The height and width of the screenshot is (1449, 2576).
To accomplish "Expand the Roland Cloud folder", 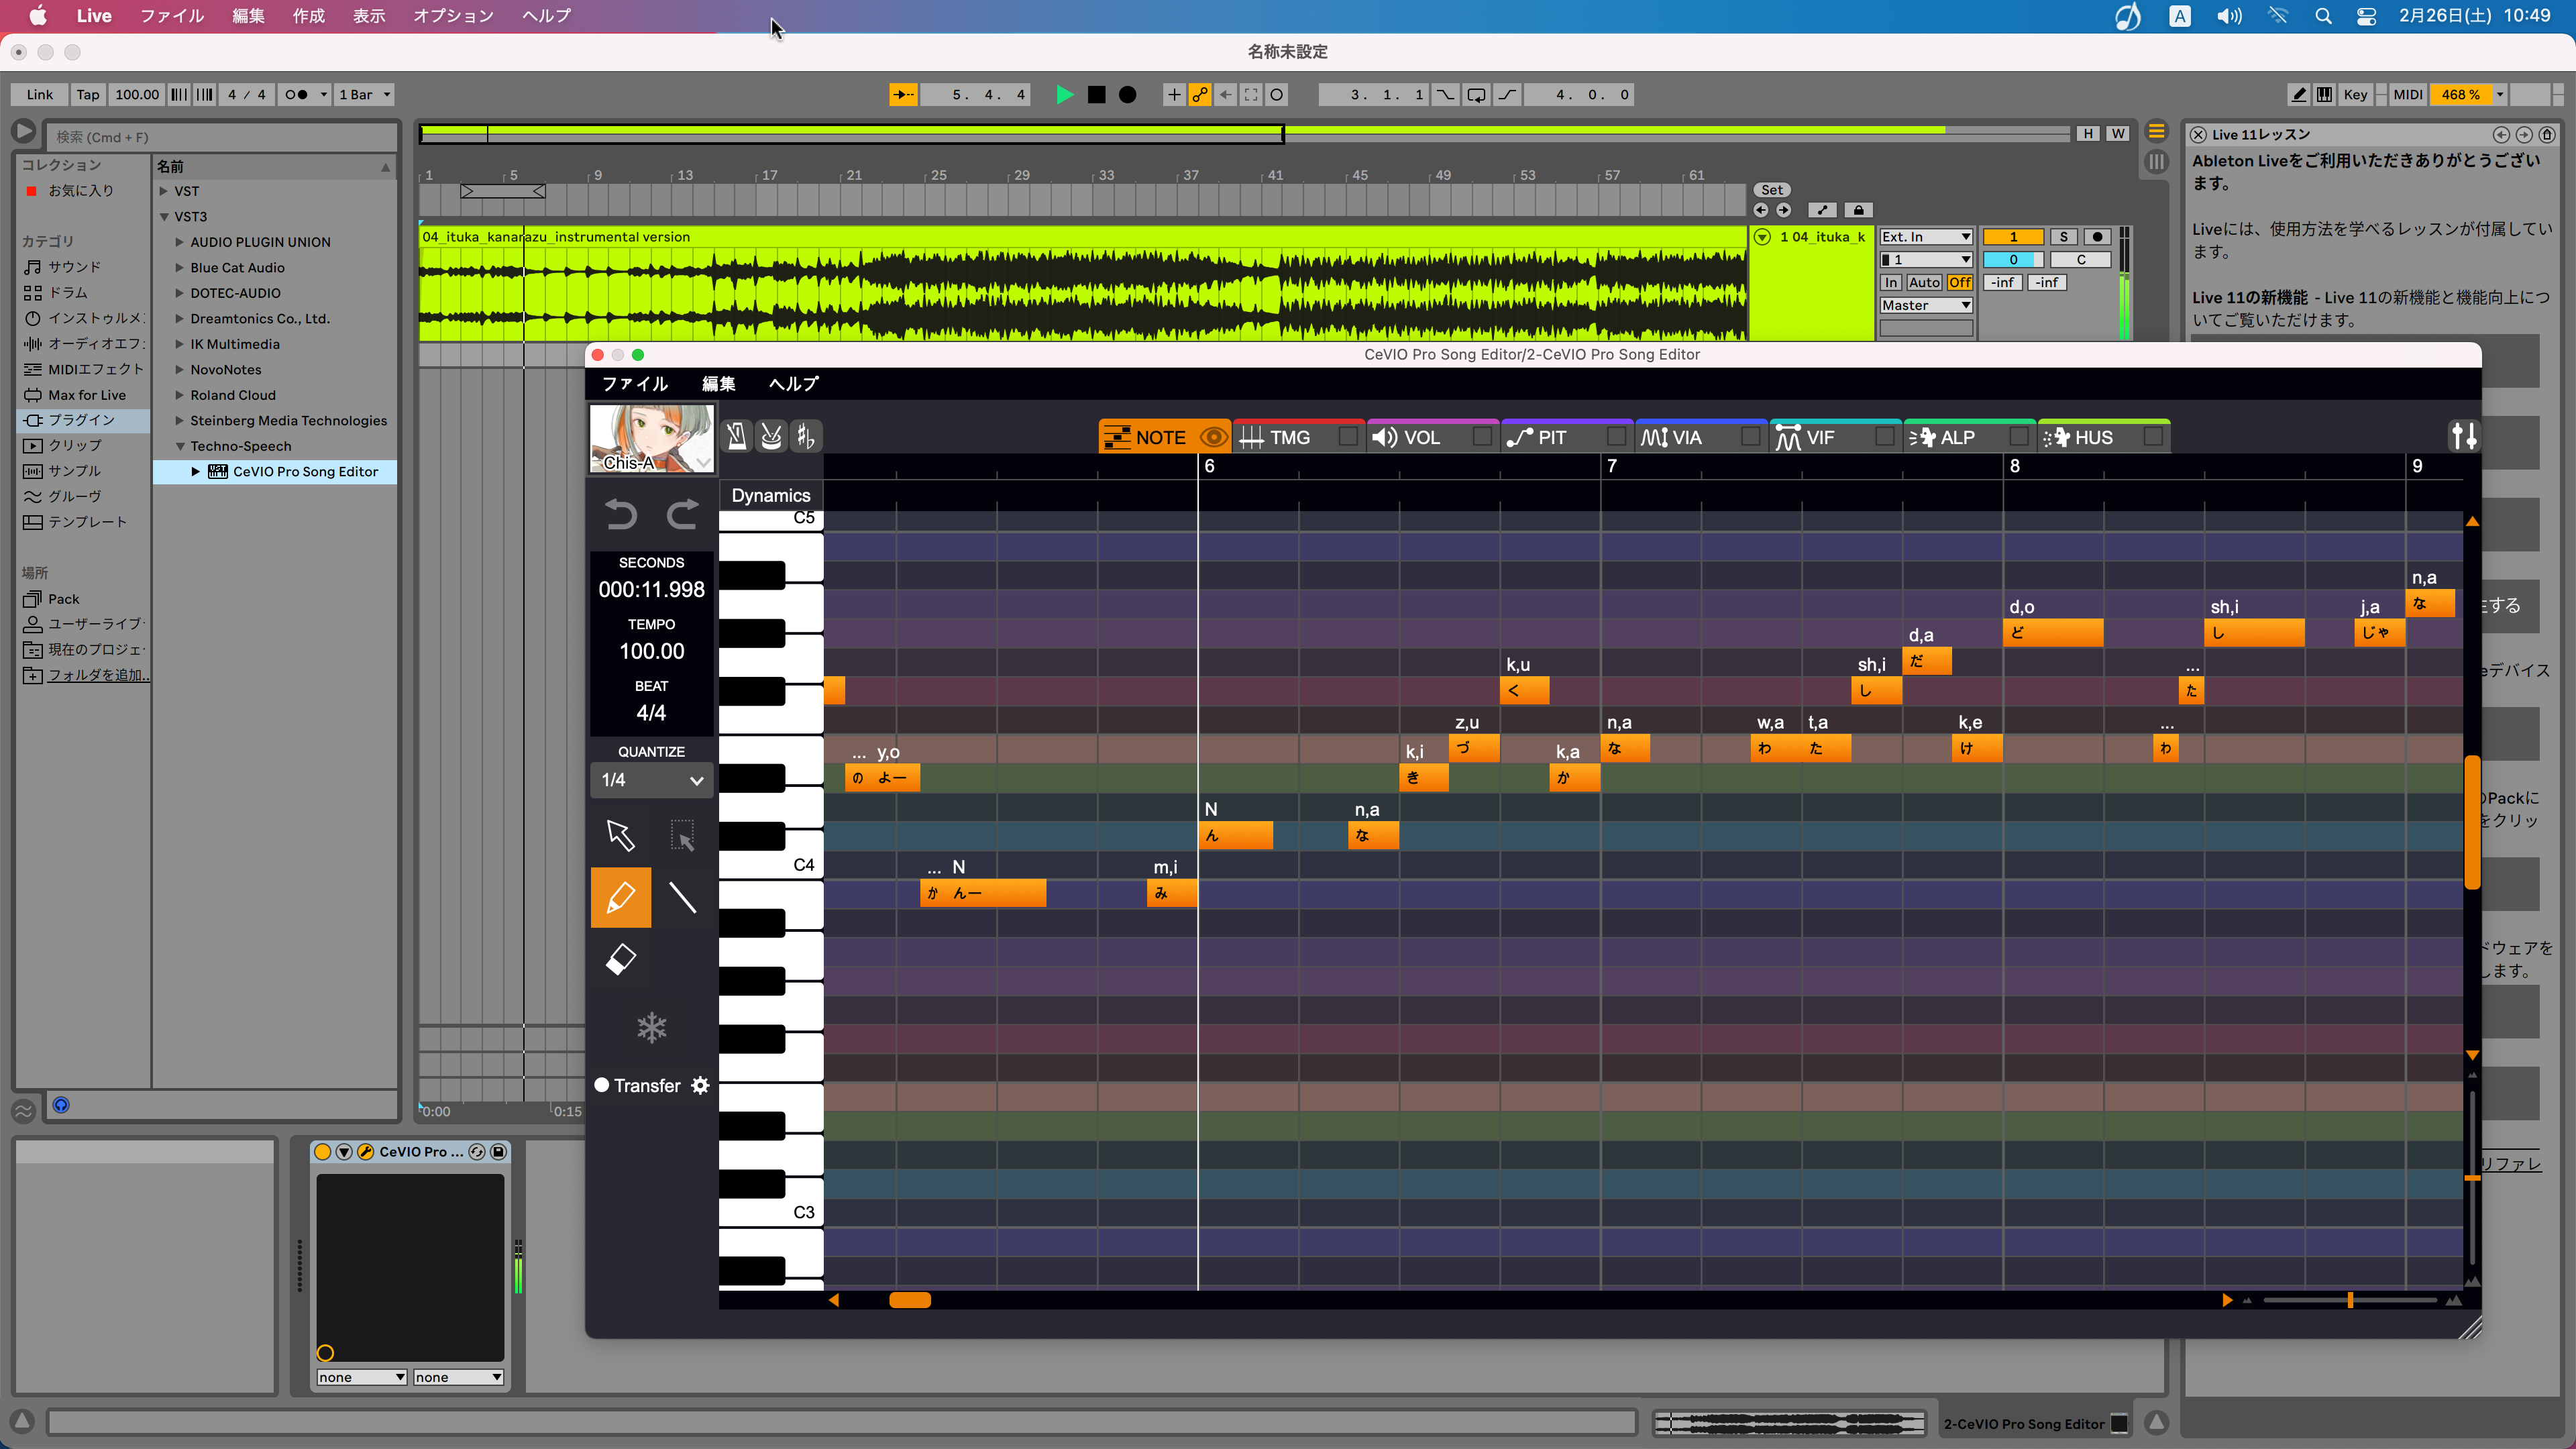I will click(180, 395).
